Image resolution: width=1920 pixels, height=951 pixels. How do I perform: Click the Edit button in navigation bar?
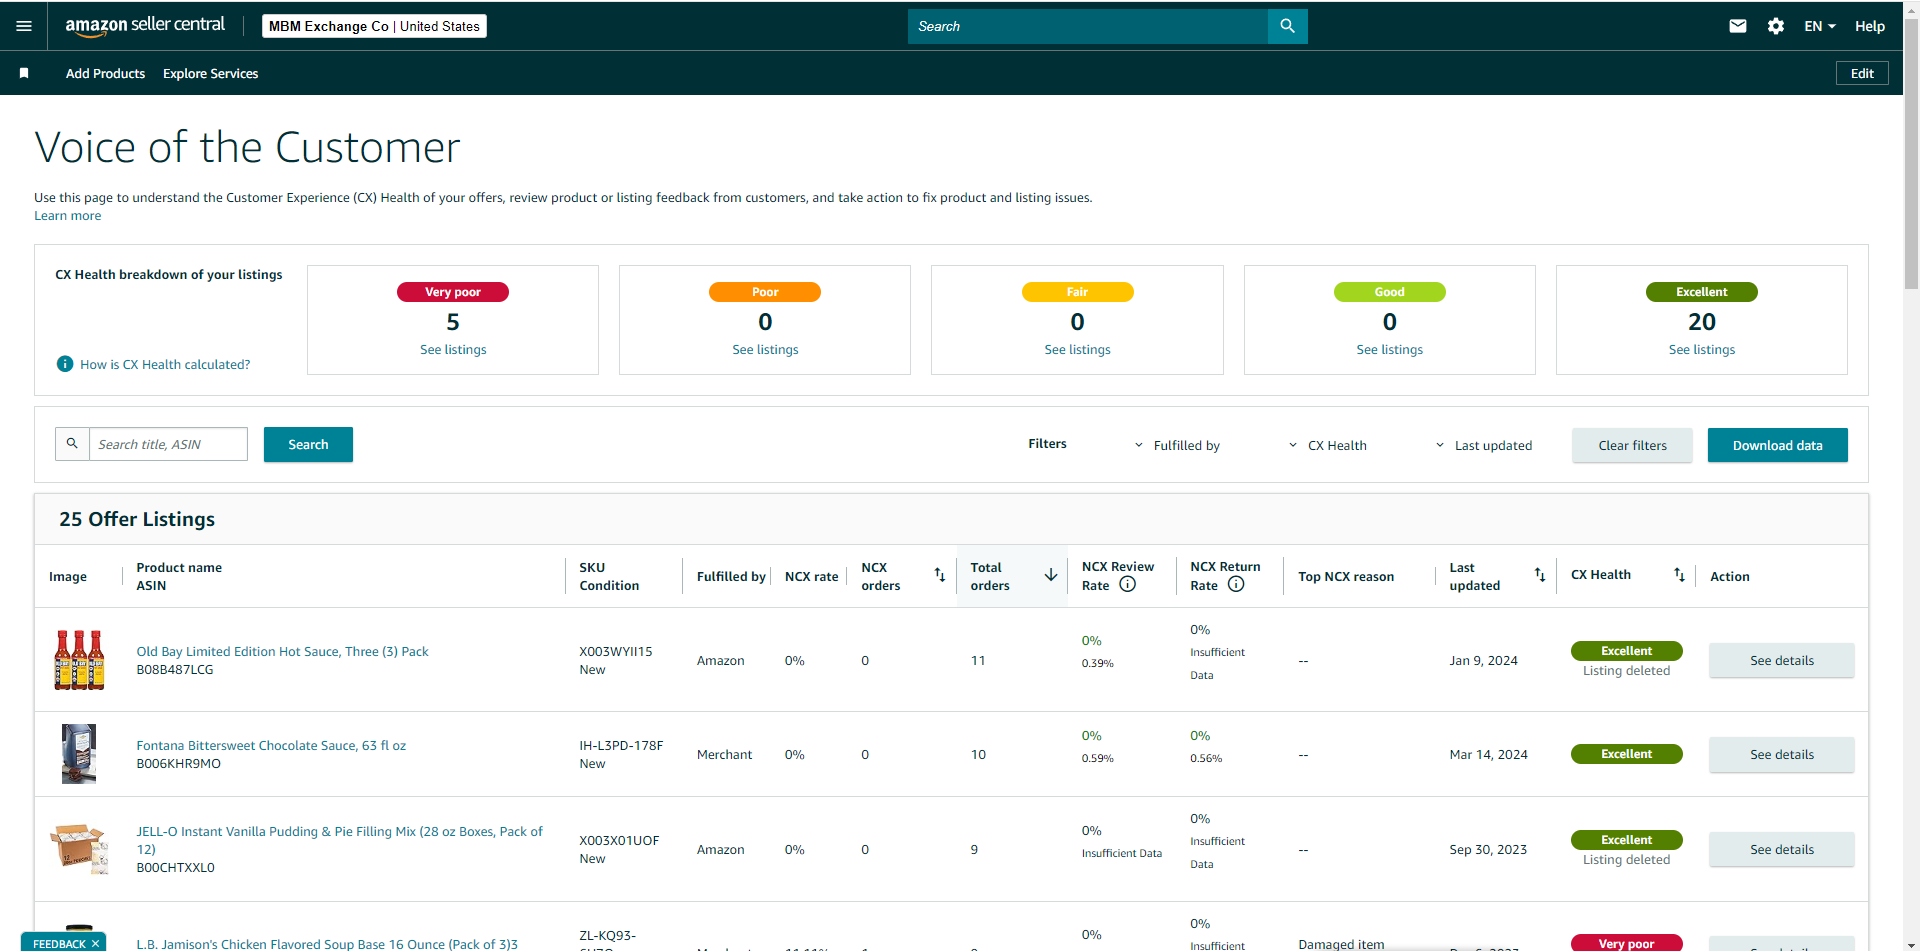click(1862, 73)
